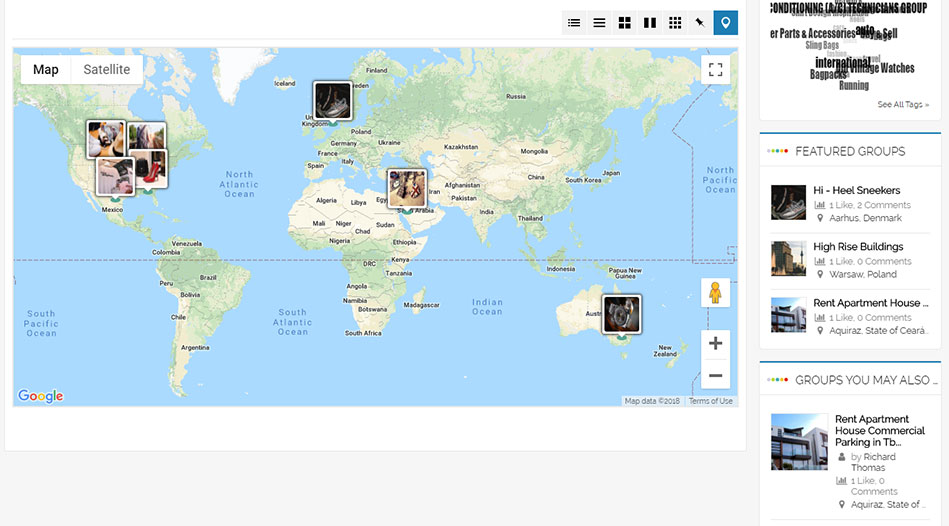This screenshot has width=949, height=526.
Task: Open See All Tags link
Action: point(902,105)
